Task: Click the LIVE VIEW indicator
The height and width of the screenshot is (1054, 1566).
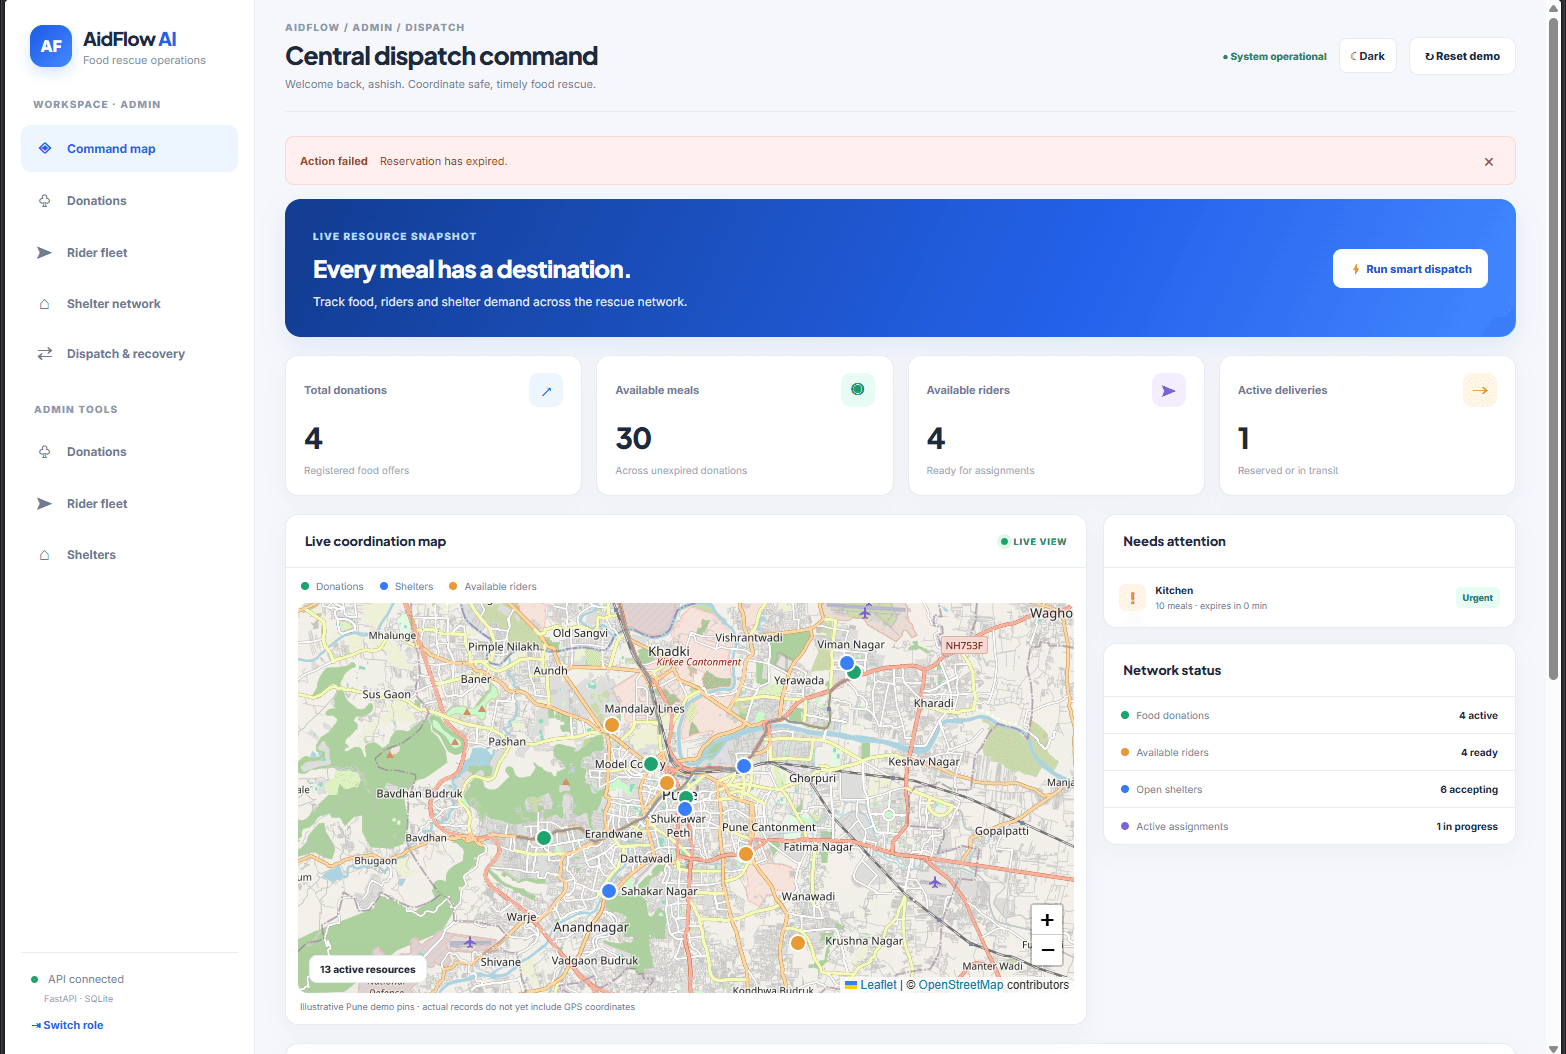Action: pyautogui.click(x=1033, y=542)
